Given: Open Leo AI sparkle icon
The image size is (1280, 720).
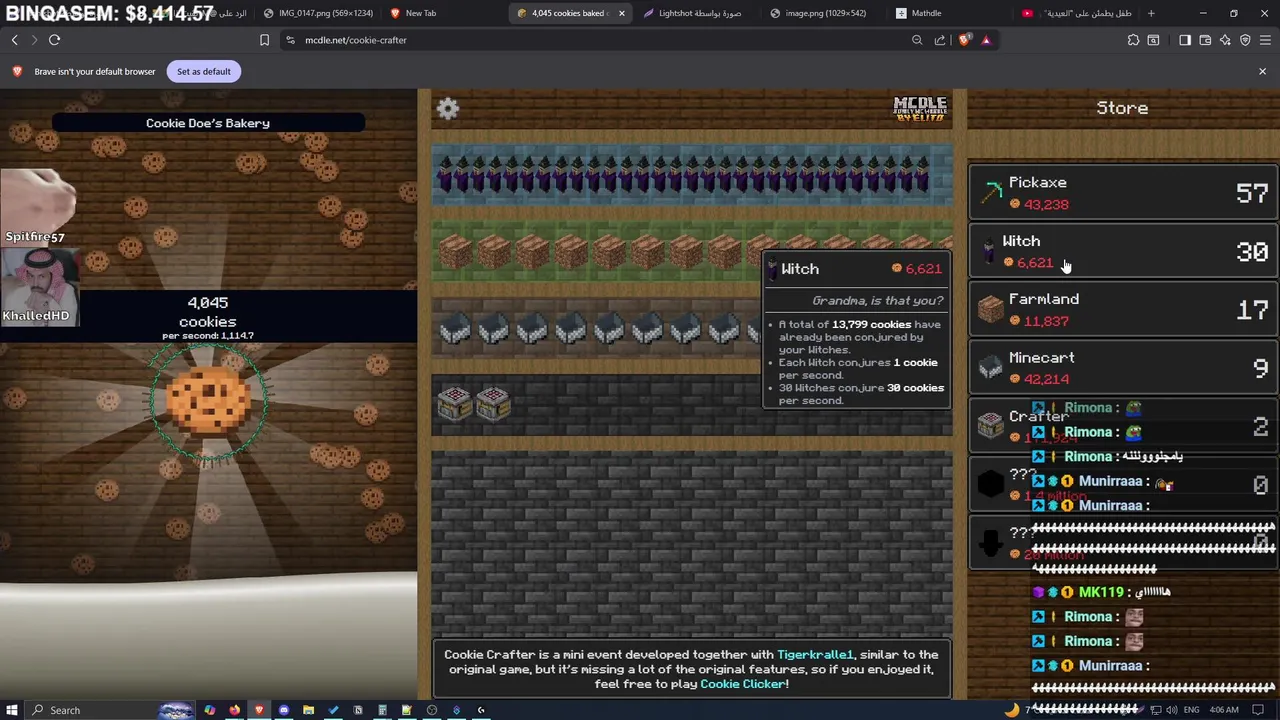Looking at the screenshot, I should pyautogui.click(x=1225, y=40).
